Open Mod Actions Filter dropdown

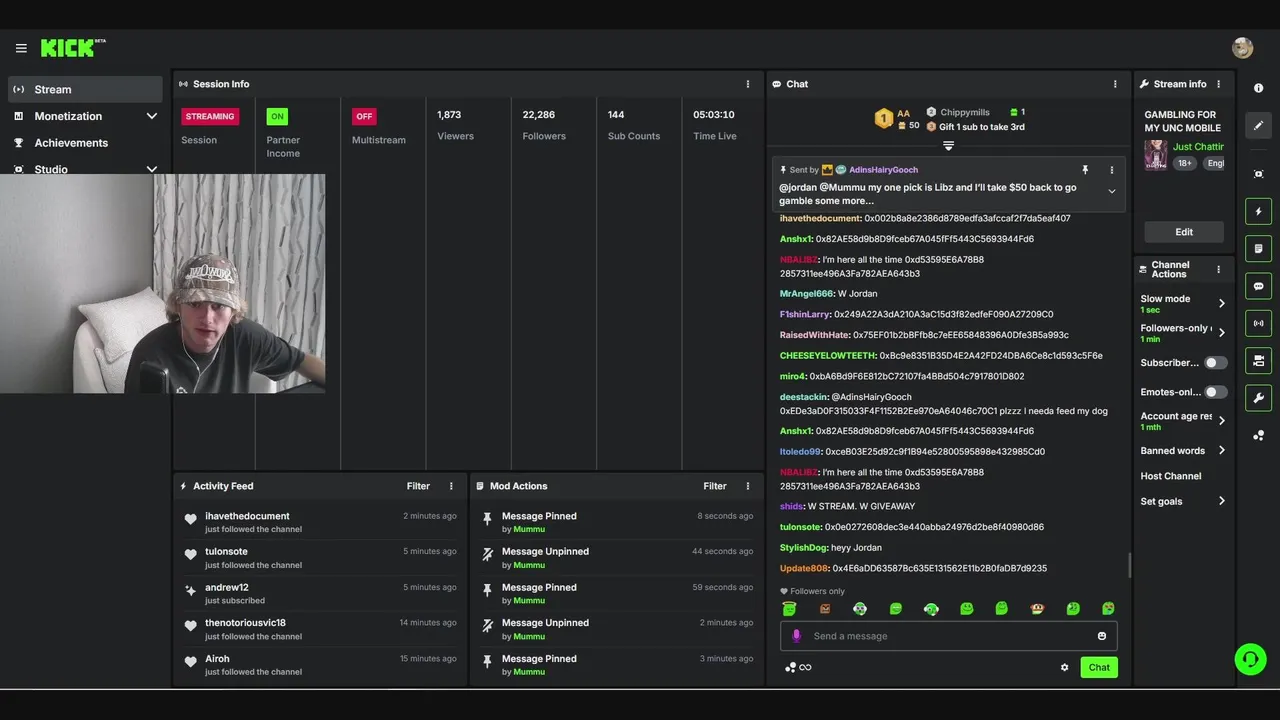click(714, 486)
